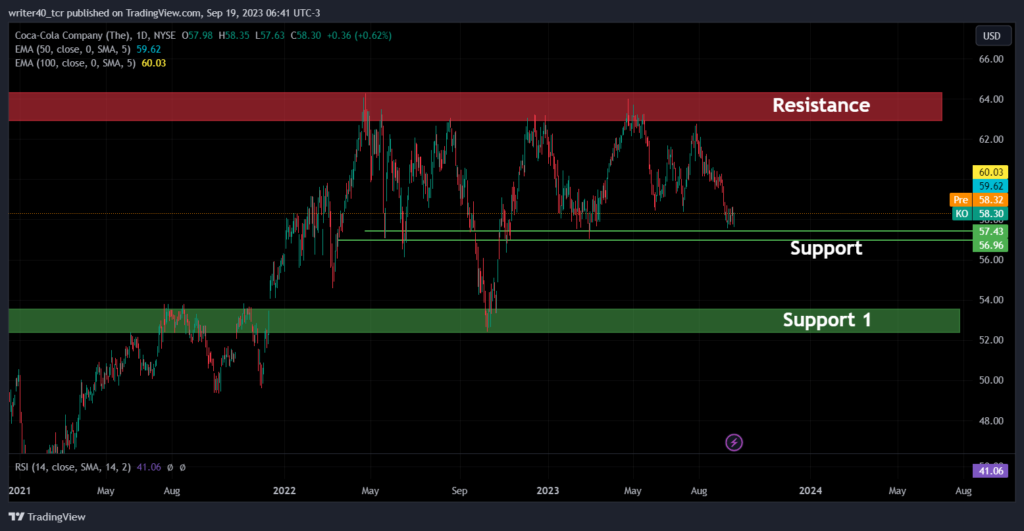The image size is (1024, 531).
Task: Click the yellow 60.03 EMA price tag
Action: 991,172
